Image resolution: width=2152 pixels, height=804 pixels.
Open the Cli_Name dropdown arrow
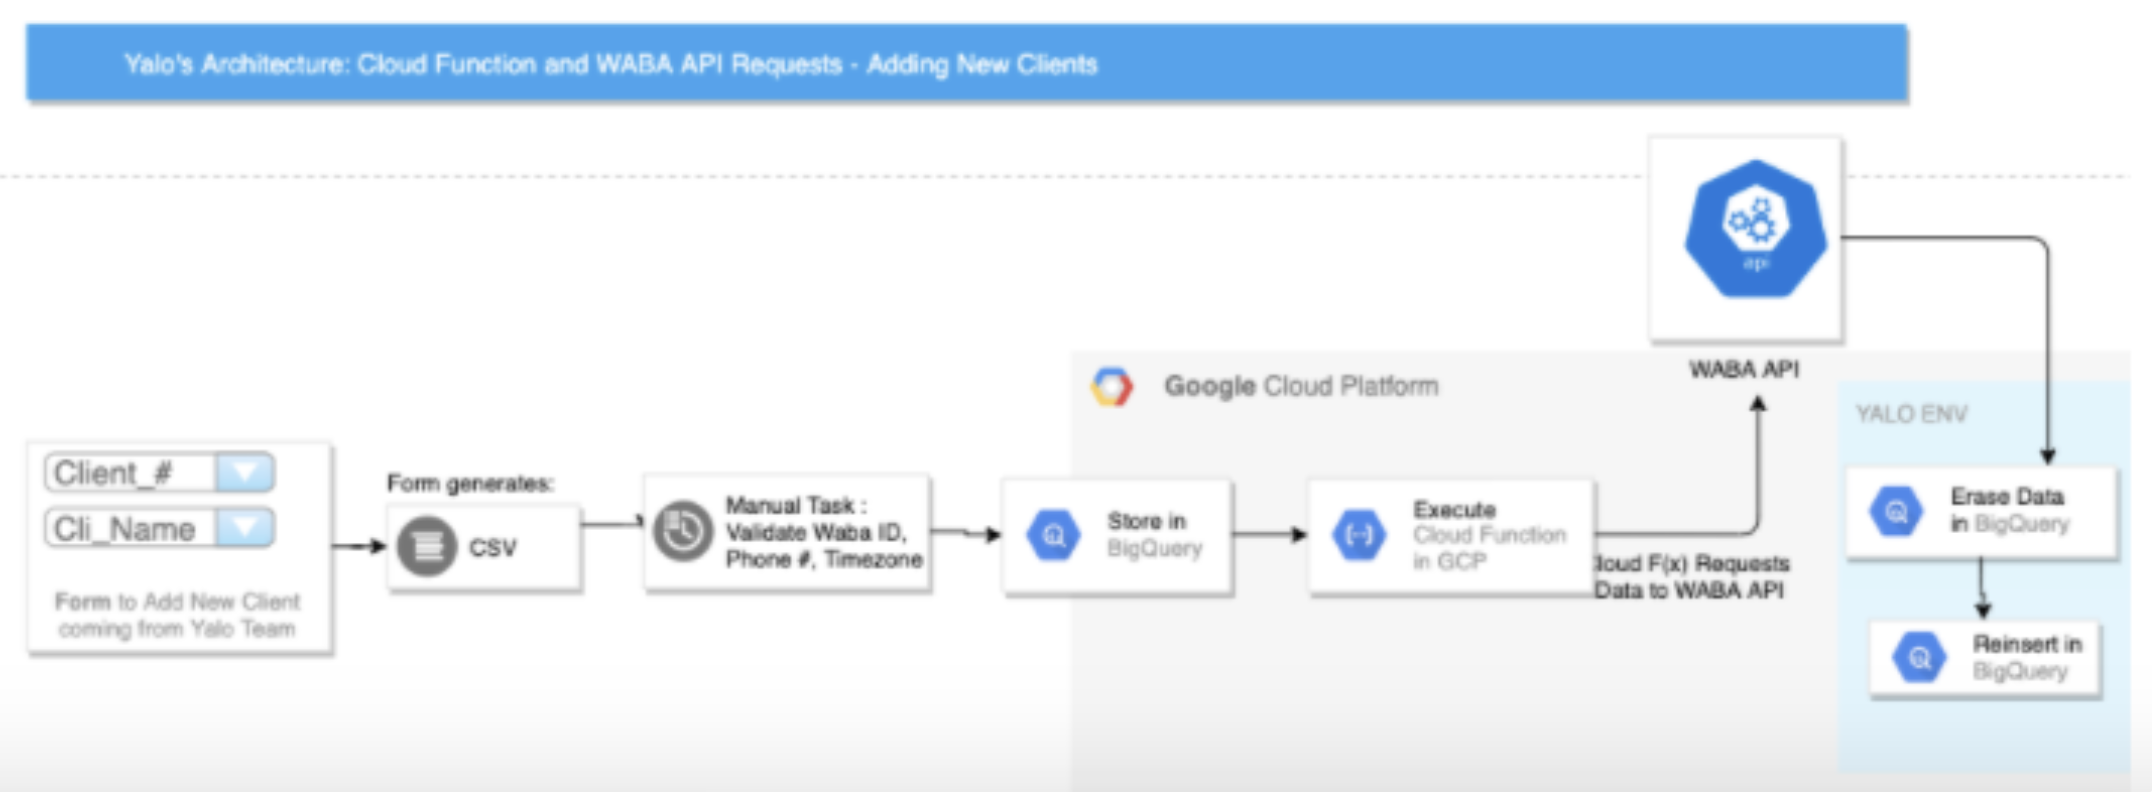pos(245,528)
